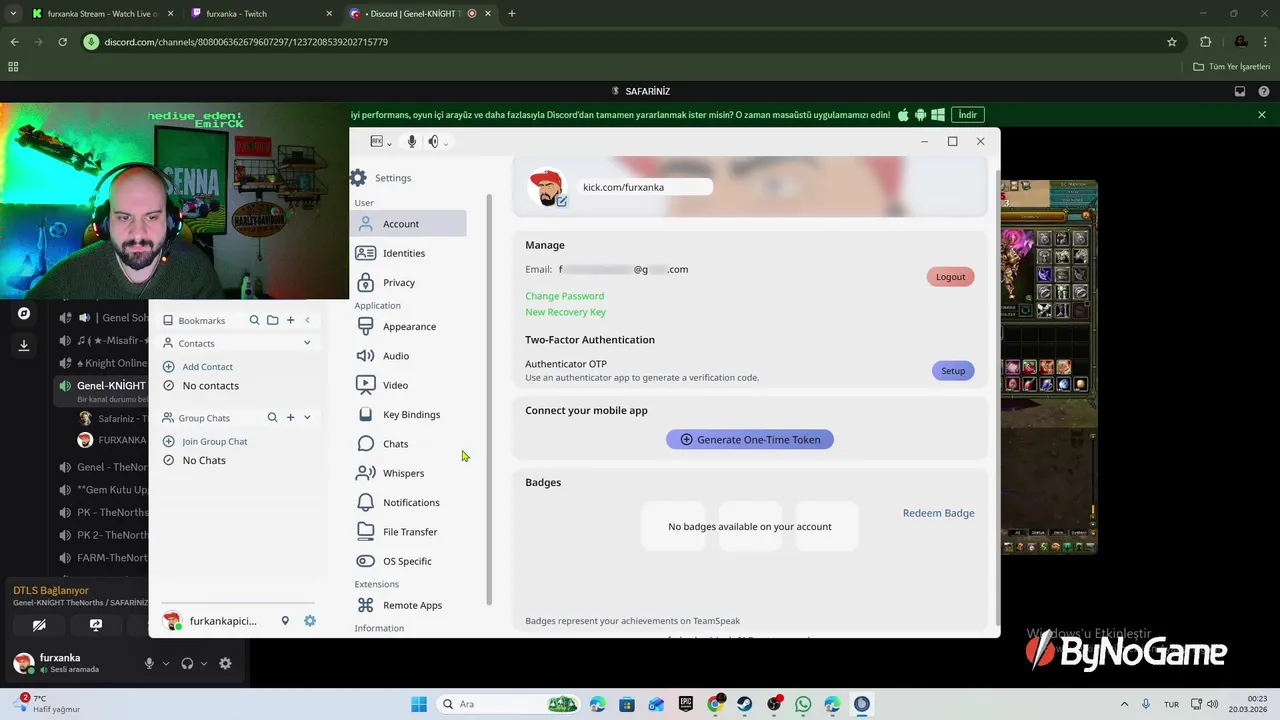Open Key Bindings settings
This screenshot has height=720, width=1280.
click(x=409, y=414)
